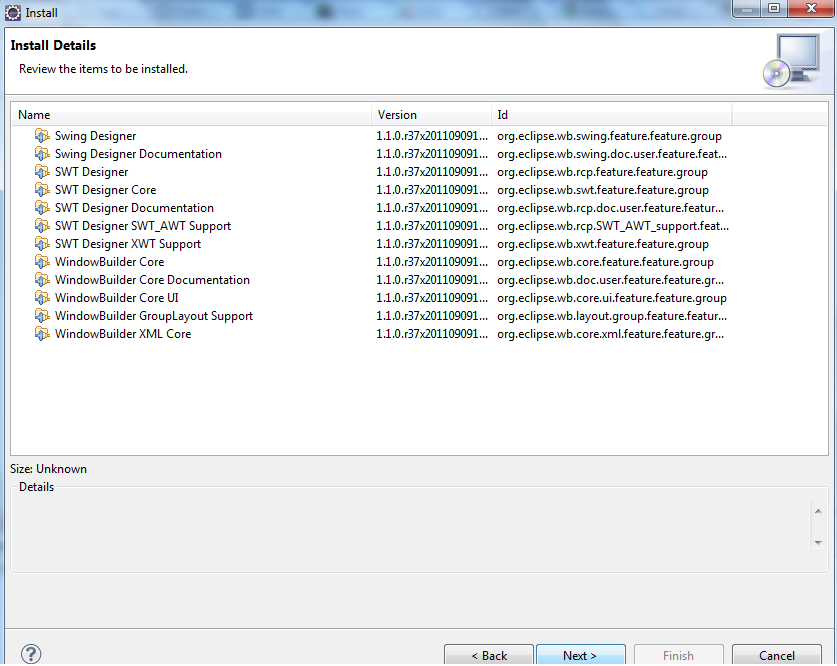Click the icon of WindowBuilder GroupLayout Support
Image resolution: width=837 pixels, height=666 pixels.
[x=42, y=316]
